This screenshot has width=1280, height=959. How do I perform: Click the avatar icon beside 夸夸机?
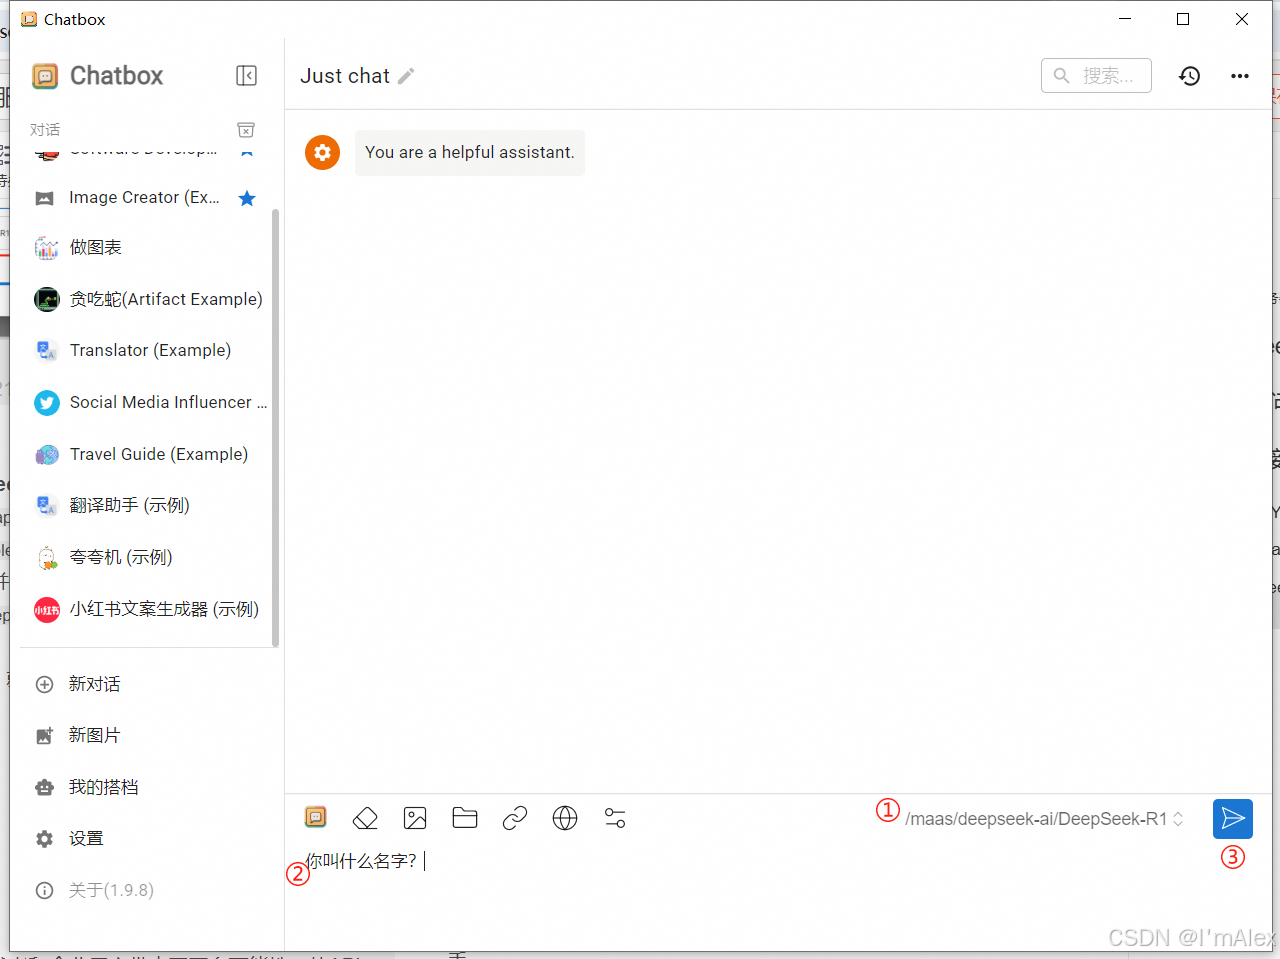click(47, 558)
